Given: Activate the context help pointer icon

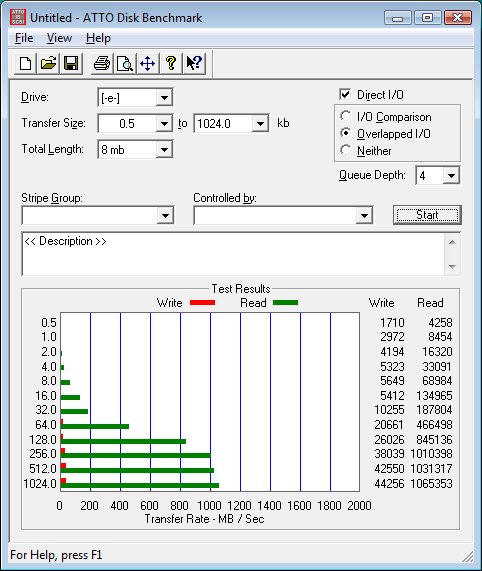Looking at the screenshot, I should point(194,63).
